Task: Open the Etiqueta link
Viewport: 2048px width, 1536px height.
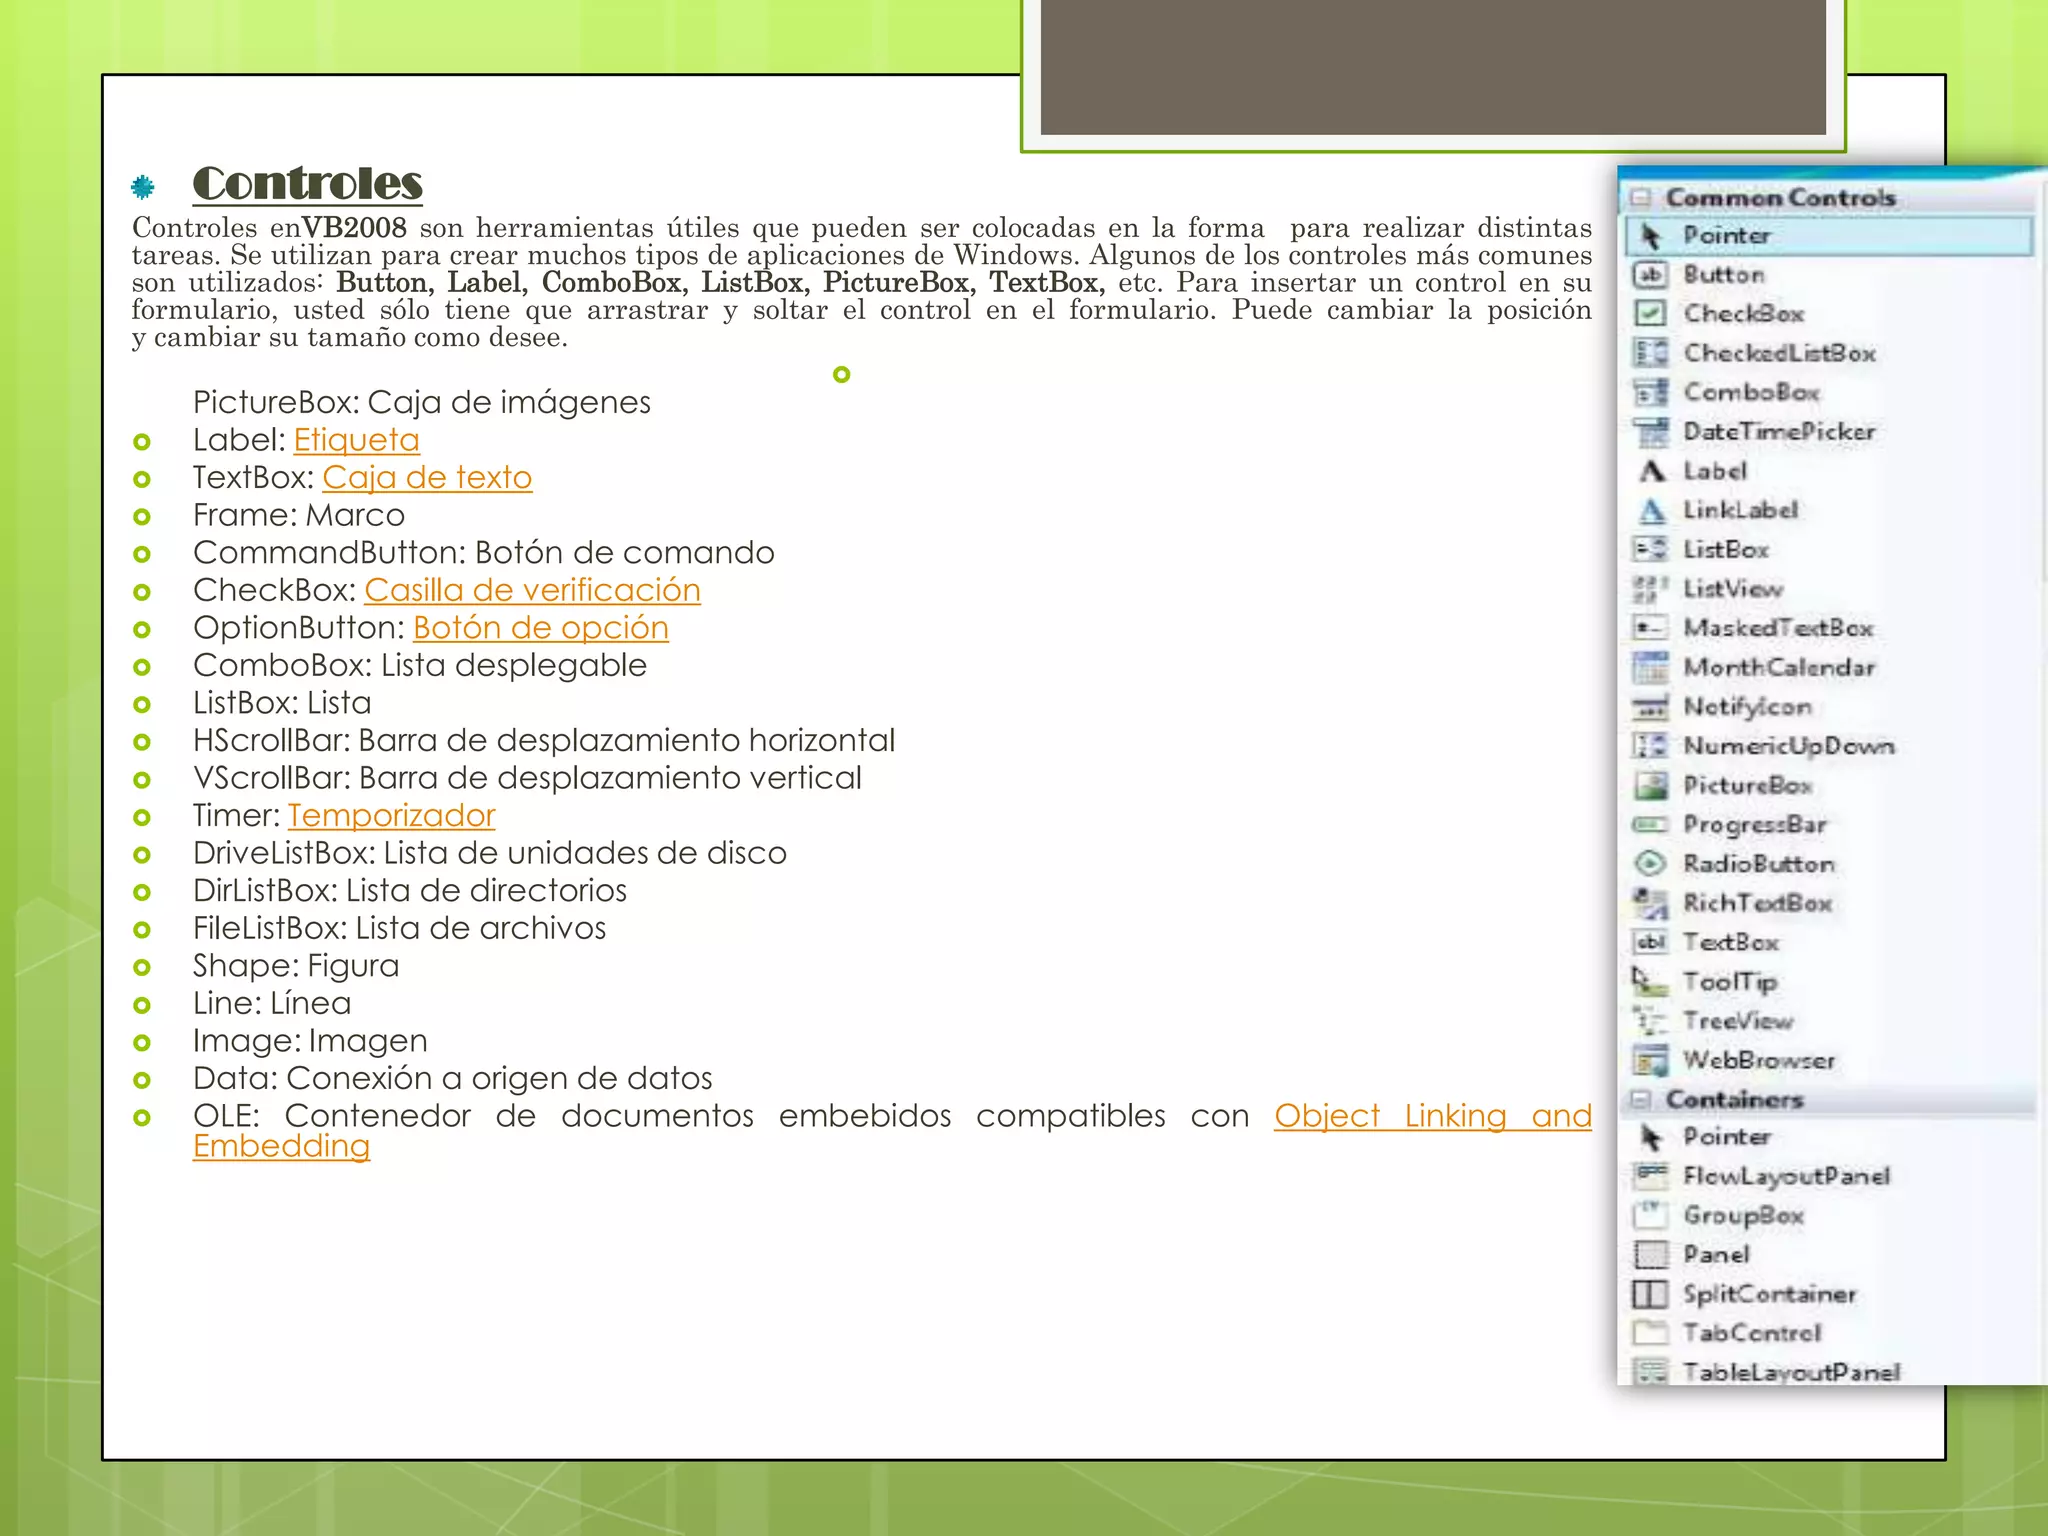Action: tap(356, 440)
